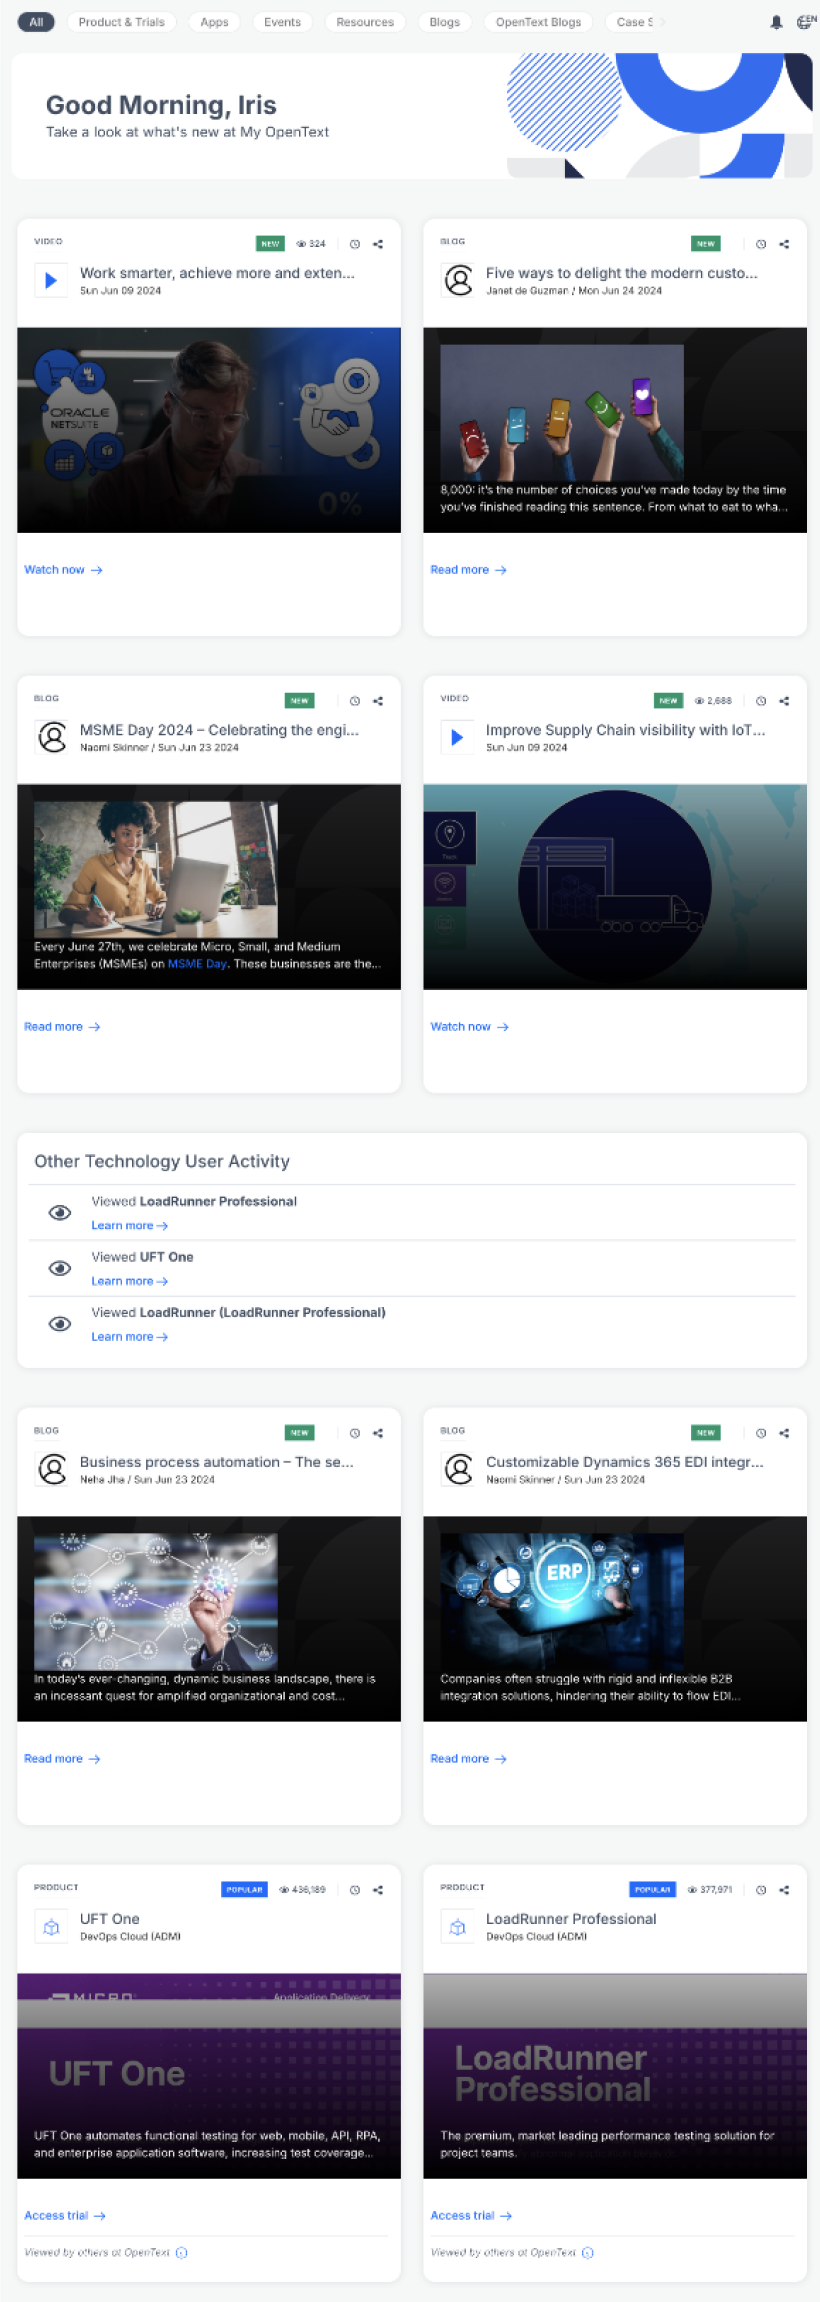Click author avatar for Neha Jha
Viewport: 820px width, 2302px height.
coord(52,1470)
